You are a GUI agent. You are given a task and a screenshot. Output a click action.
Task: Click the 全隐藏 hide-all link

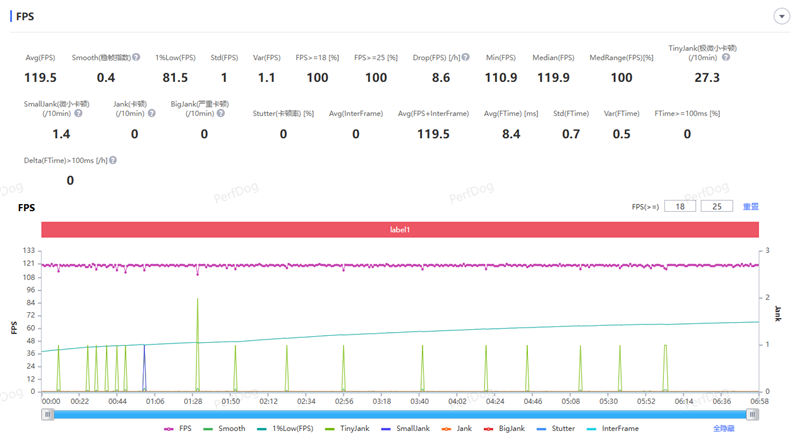[x=723, y=428]
